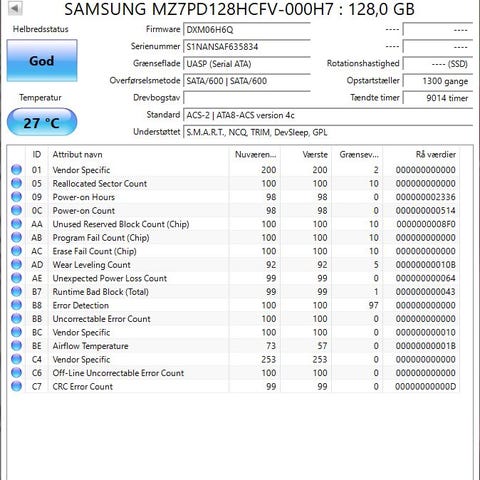Select status icon for Error Detection

(16, 305)
